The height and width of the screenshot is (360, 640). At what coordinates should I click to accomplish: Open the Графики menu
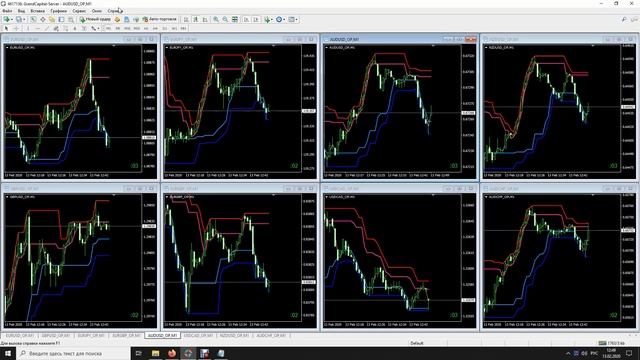(59, 11)
